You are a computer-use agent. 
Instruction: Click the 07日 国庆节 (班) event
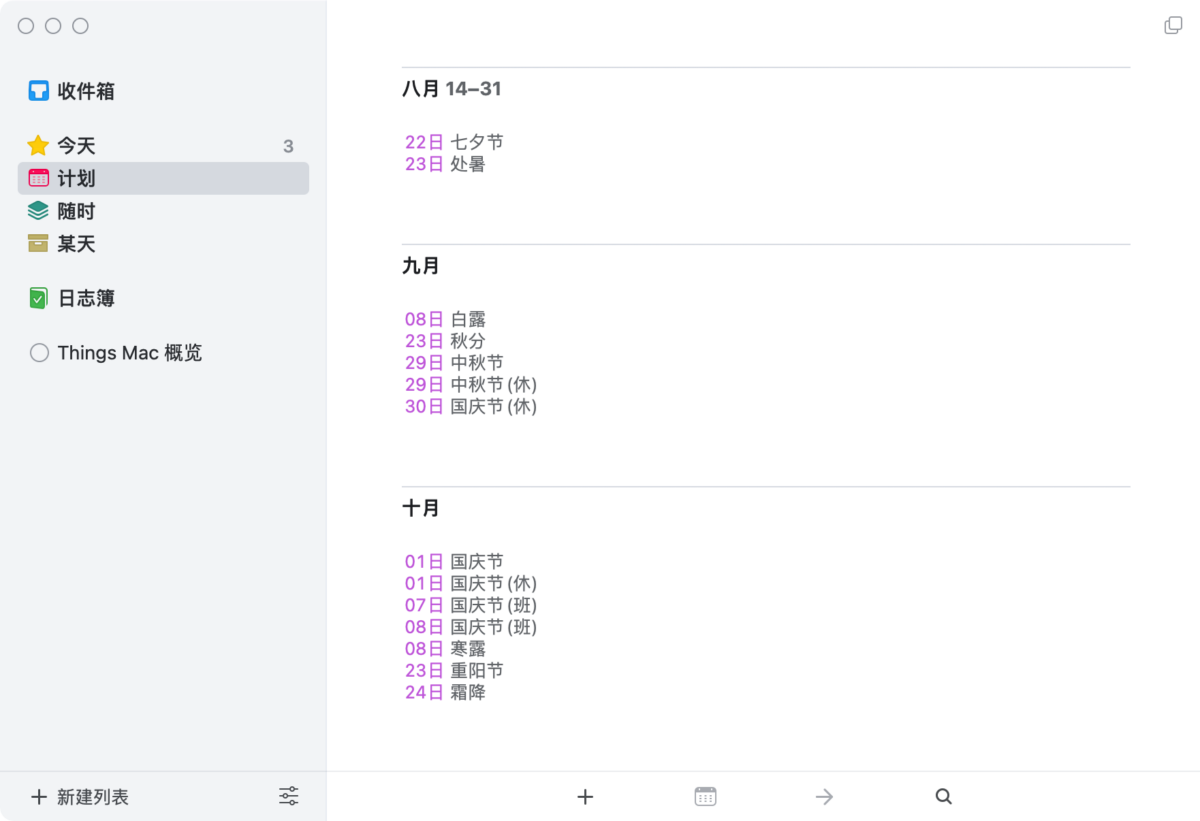click(471, 605)
